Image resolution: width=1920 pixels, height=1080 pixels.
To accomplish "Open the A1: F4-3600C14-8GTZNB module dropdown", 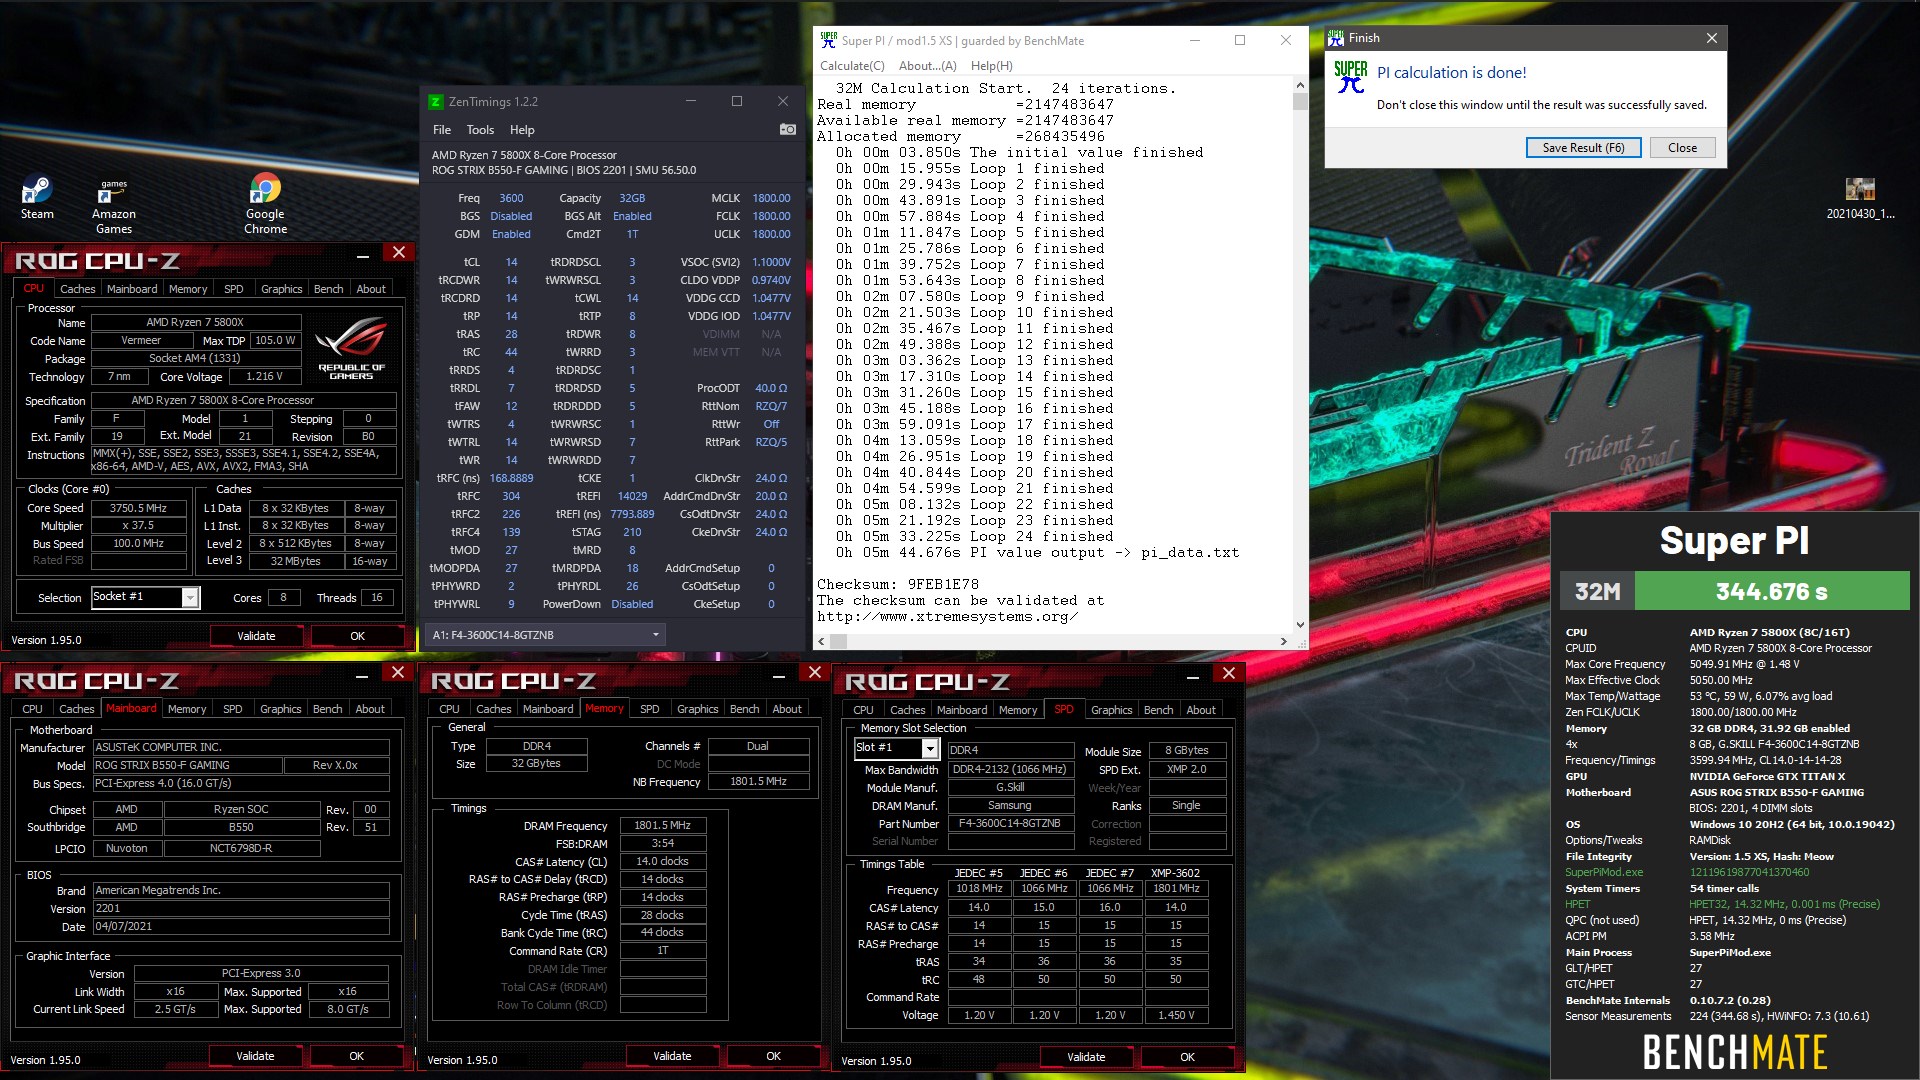I will (x=546, y=635).
